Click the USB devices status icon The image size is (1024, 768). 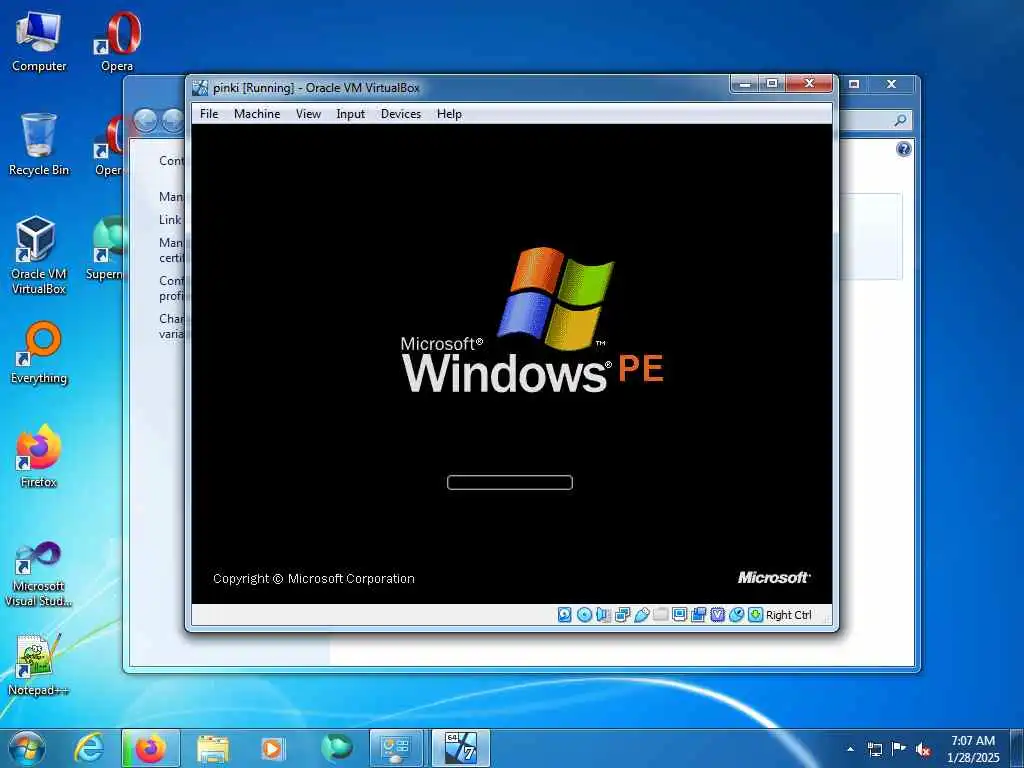(x=641, y=615)
